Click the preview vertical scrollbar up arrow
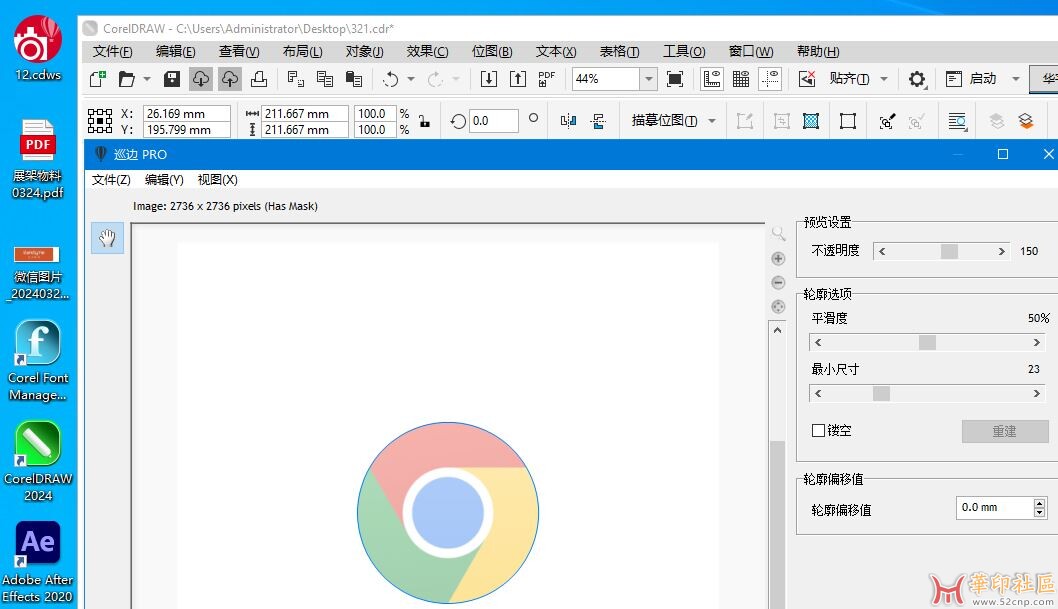This screenshot has height=609, width=1058. coord(777,330)
